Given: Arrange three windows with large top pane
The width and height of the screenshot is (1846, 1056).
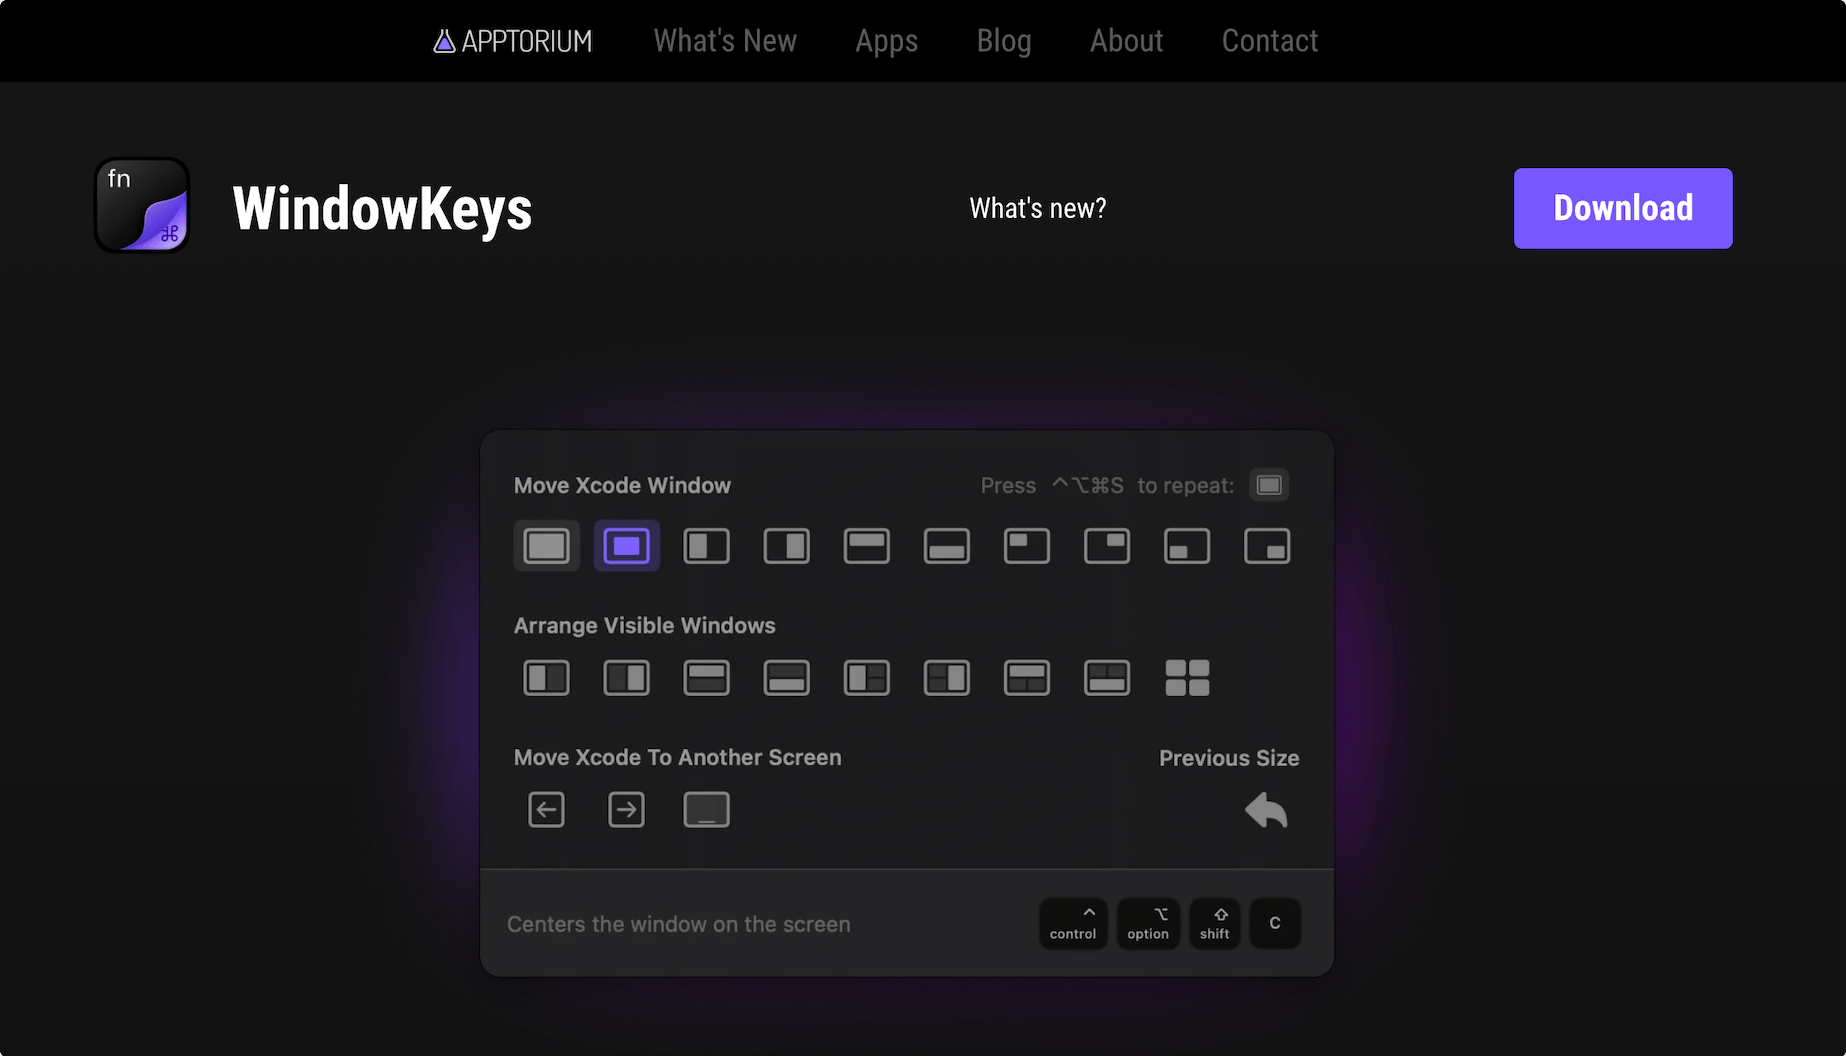Looking at the screenshot, I should tap(1027, 678).
